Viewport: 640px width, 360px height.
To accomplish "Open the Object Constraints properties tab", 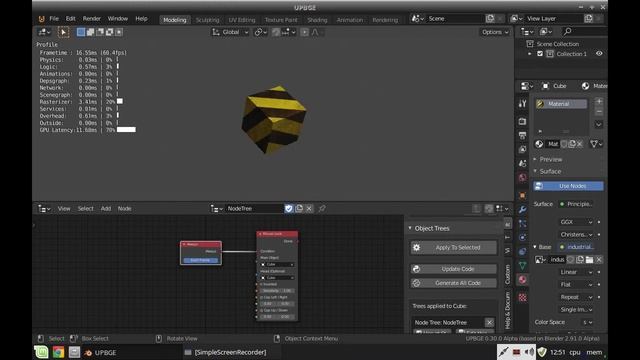I will click(x=522, y=251).
